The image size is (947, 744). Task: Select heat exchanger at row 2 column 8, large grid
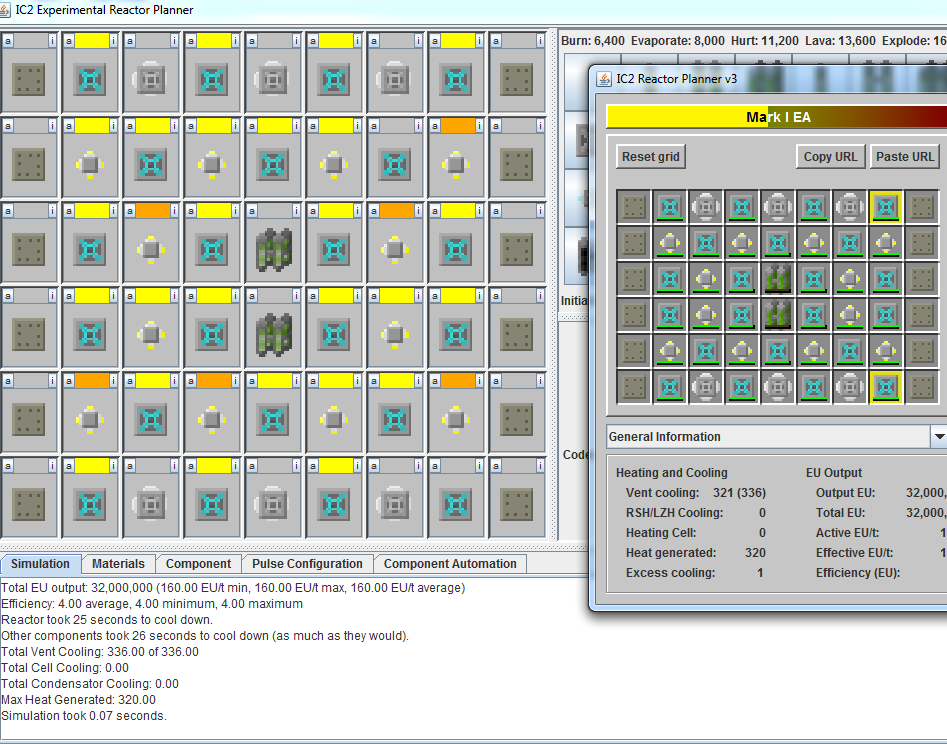click(456, 164)
